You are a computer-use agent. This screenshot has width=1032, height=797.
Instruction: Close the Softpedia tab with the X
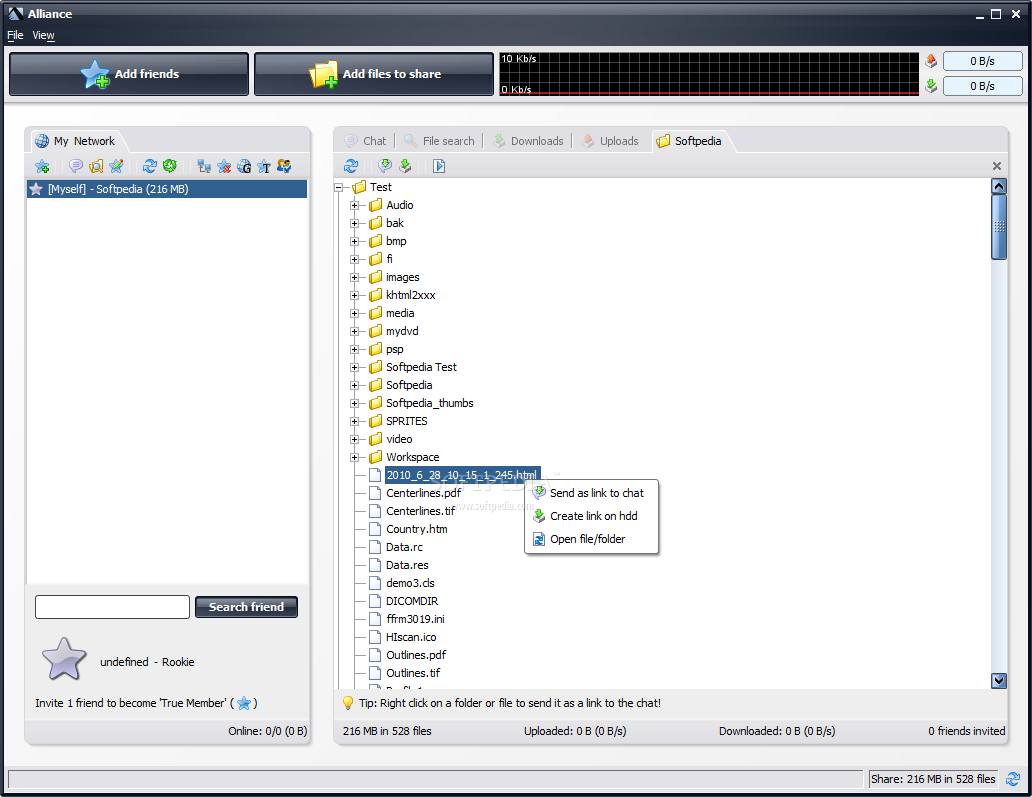(996, 166)
